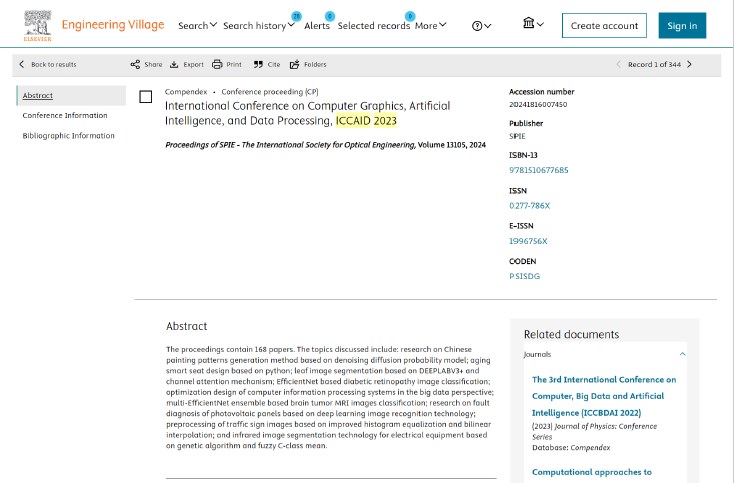Open Alerts in top navigation

click(317, 26)
